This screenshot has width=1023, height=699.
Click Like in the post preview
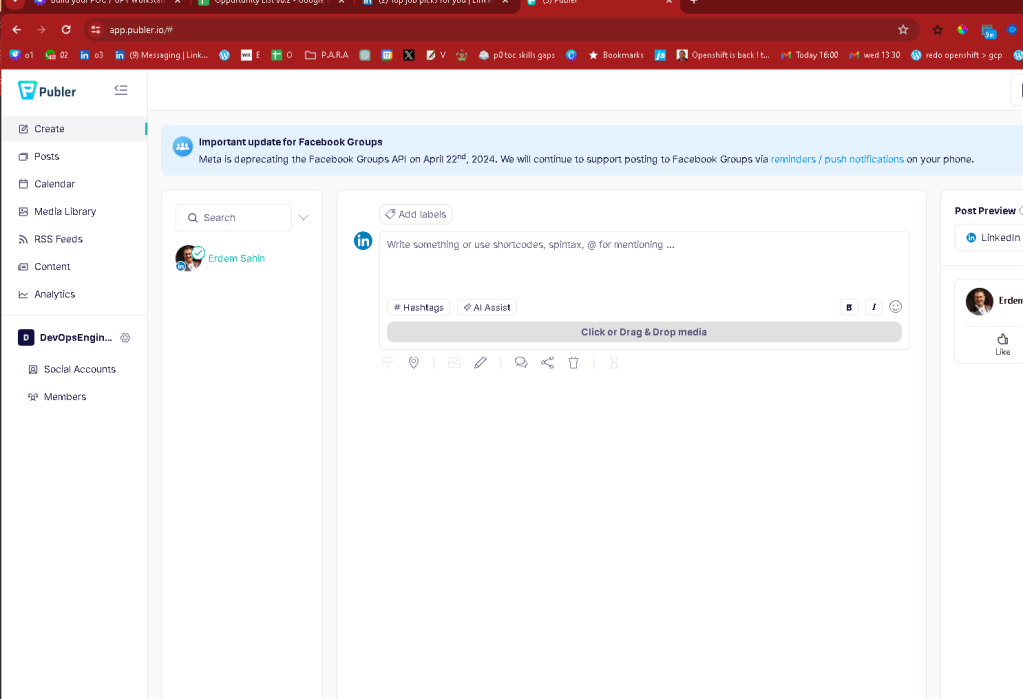coord(1002,344)
